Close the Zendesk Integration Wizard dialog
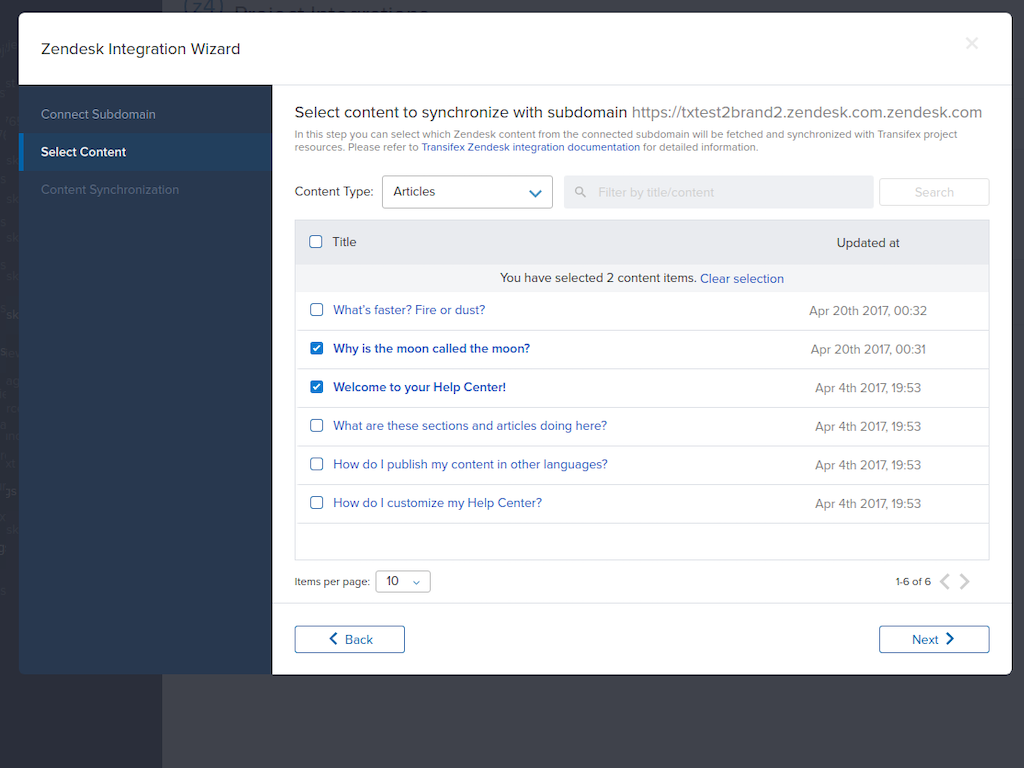The height and width of the screenshot is (768, 1024). tap(971, 43)
